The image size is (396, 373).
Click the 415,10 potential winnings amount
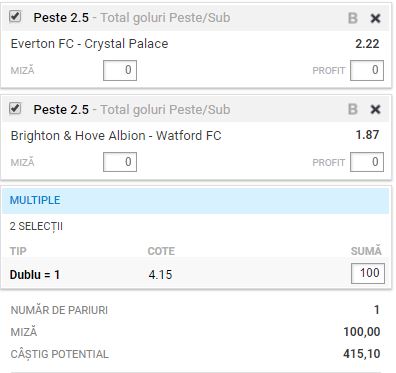(x=362, y=354)
